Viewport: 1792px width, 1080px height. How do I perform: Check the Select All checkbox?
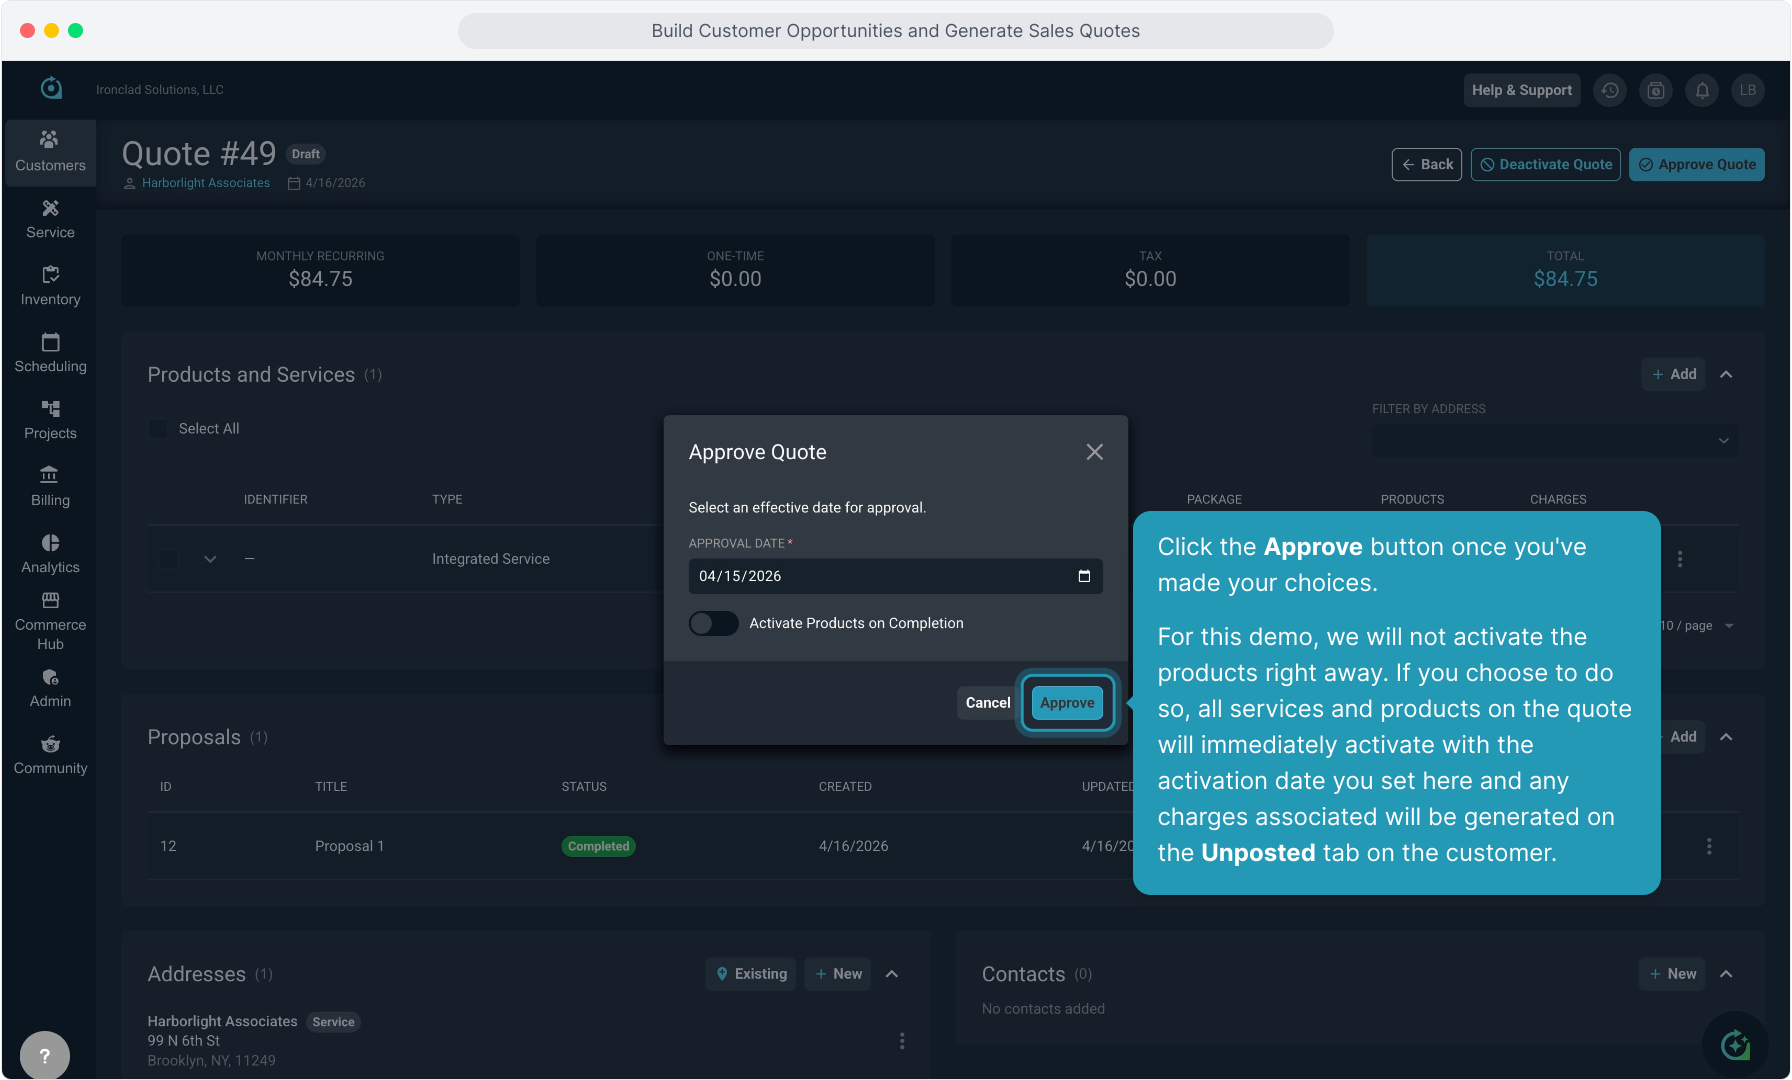point(158,428)
